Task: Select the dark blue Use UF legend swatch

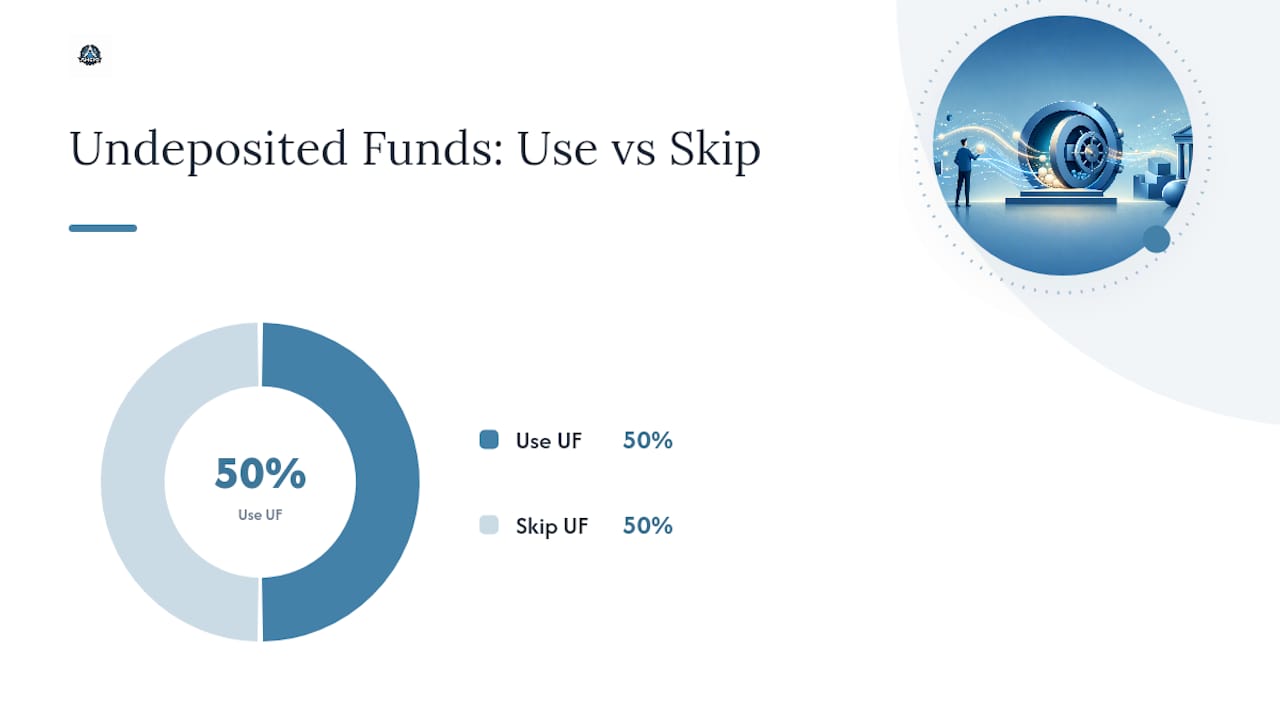Action: [489, 439]
